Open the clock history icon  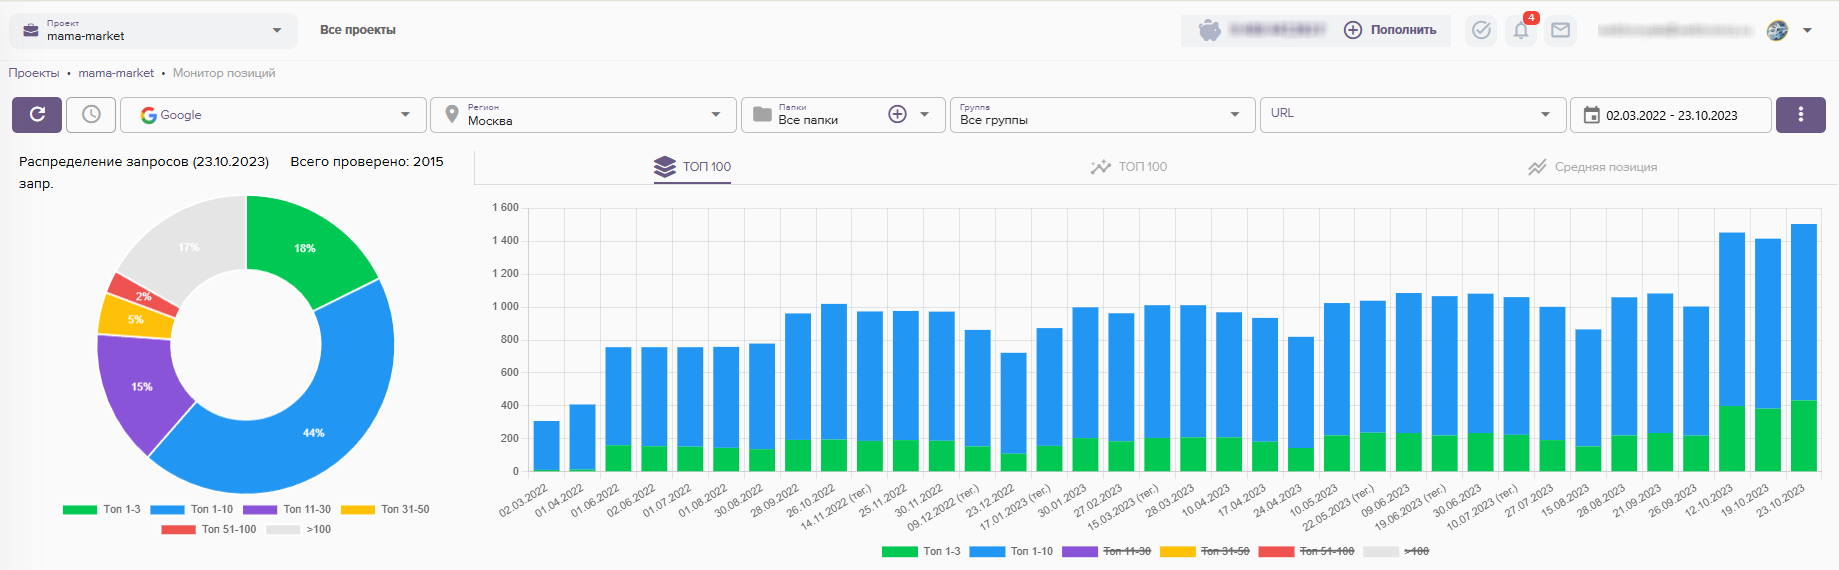(x=91, y=115)
